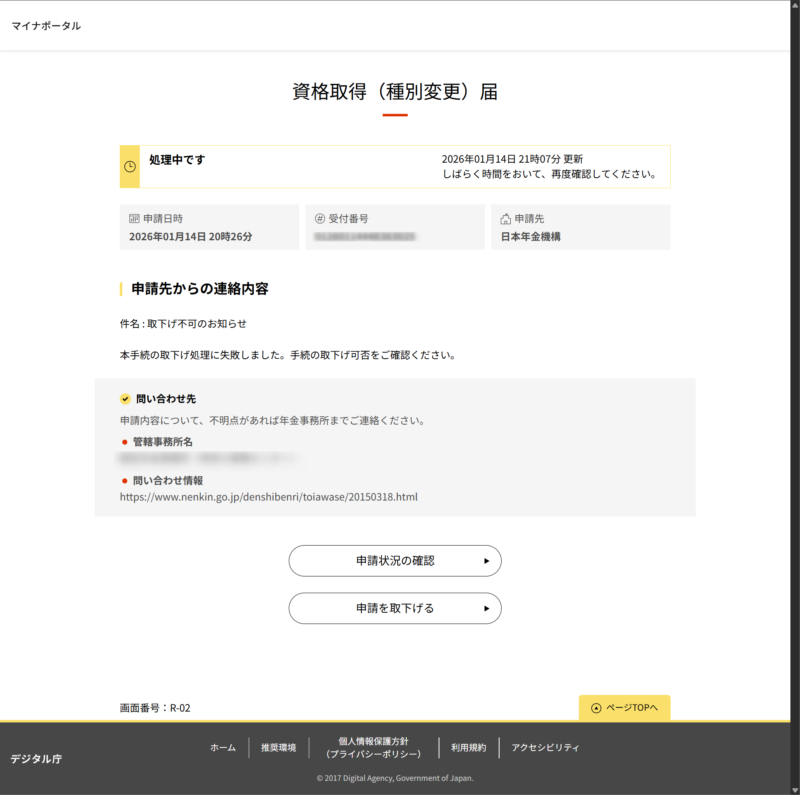Go to ホーム in footer
Viewport: 800px width, 795px height.
pos(223,747)
